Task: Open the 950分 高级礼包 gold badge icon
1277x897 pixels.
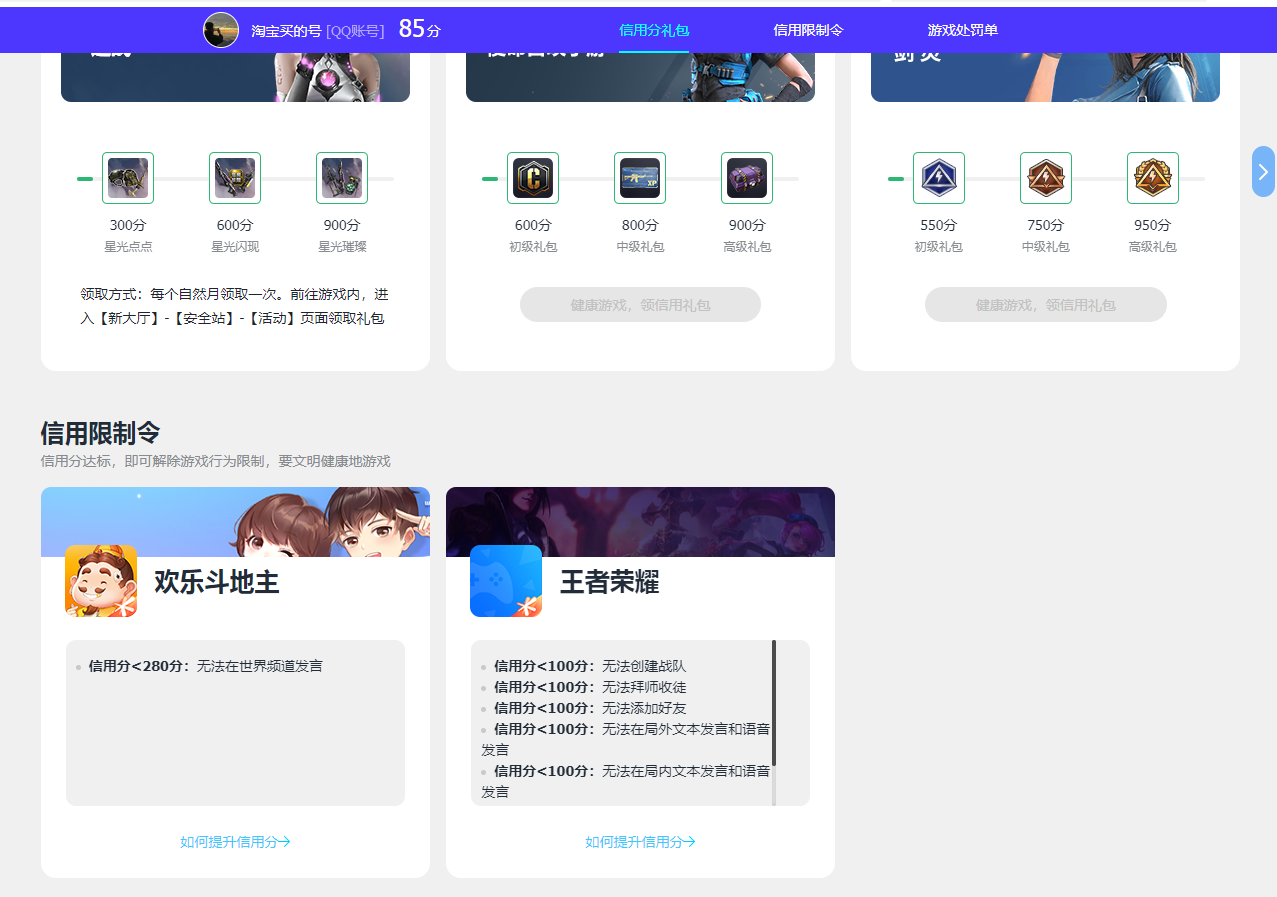Action: pos(1153,178)
